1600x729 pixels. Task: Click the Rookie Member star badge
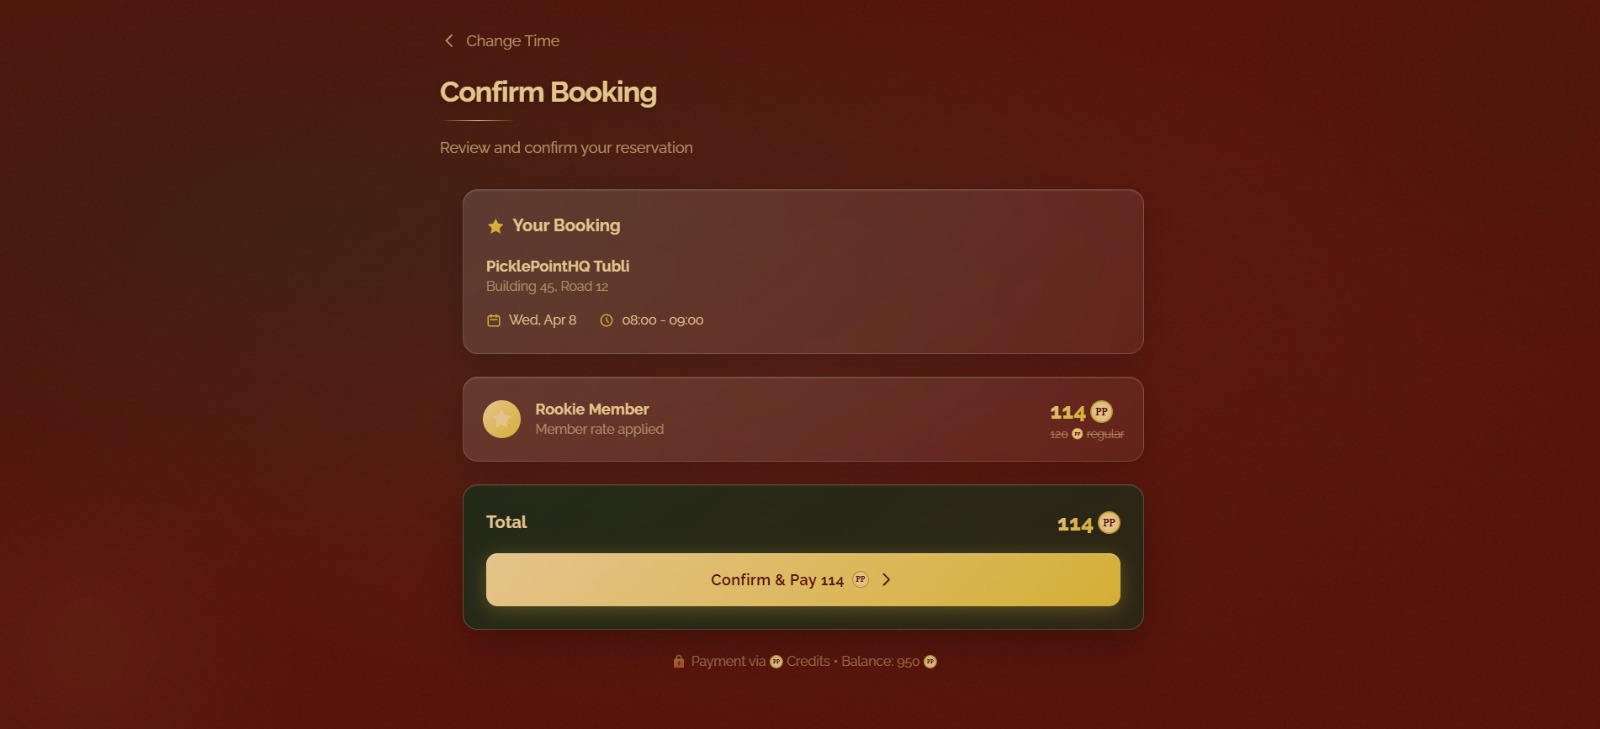coord(502,419)
